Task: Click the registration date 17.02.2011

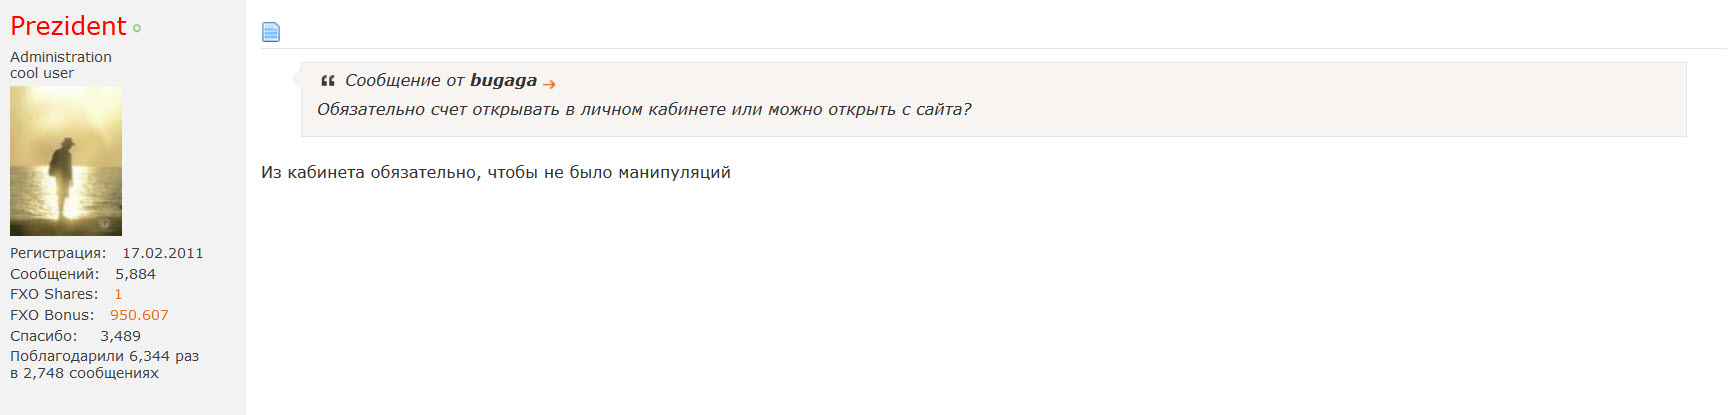Action: point(163,253)
